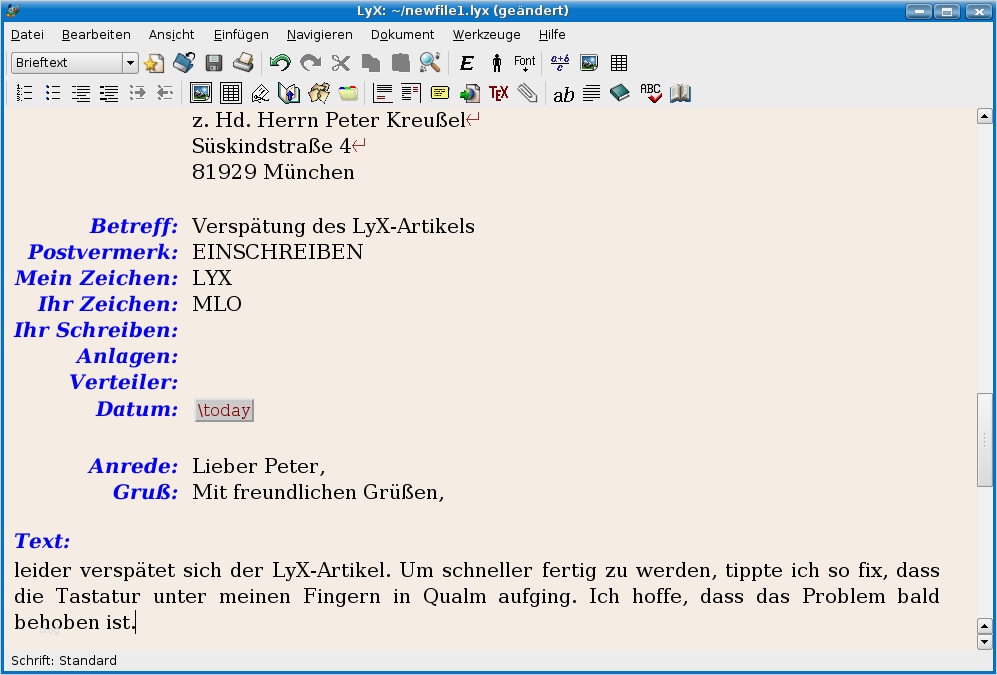This screenshot has height=675, width=997.
Task: Open the Navigieren menu
Action: pyautogui.click(x=319, y=34)
